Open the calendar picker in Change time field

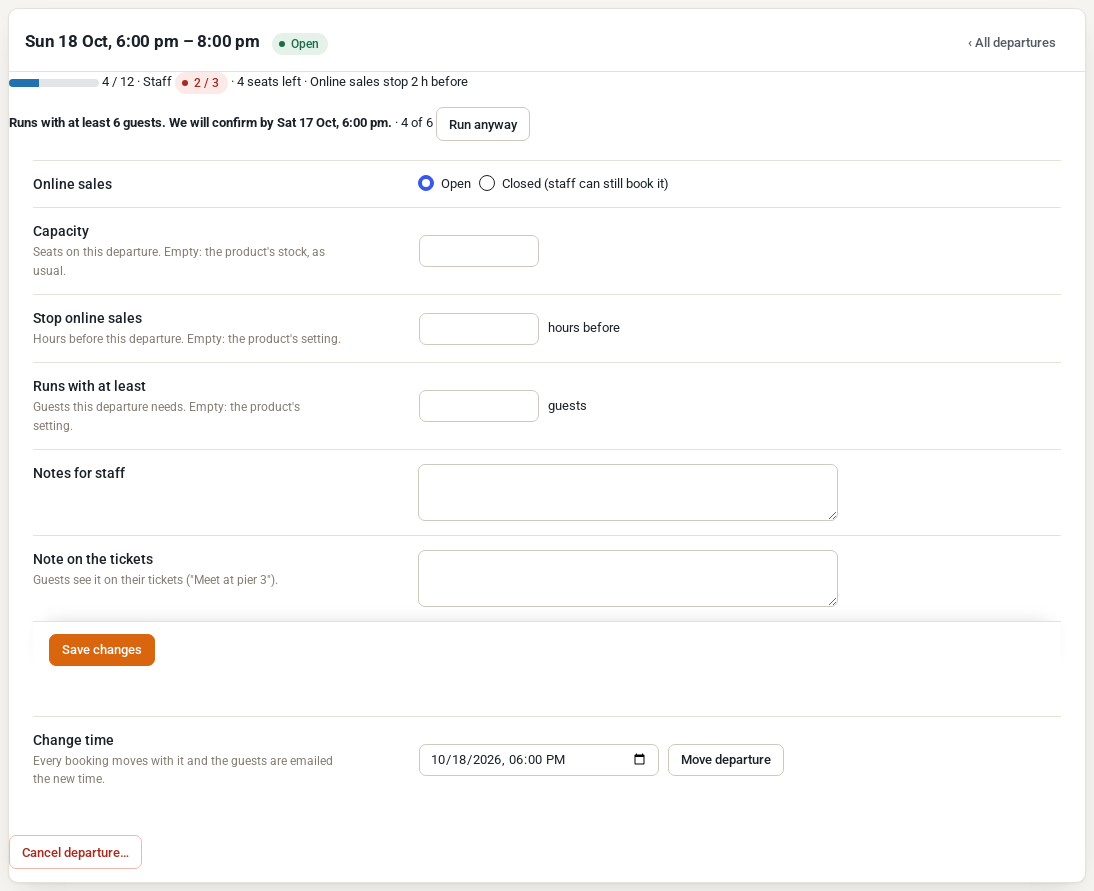pos(639,760)
